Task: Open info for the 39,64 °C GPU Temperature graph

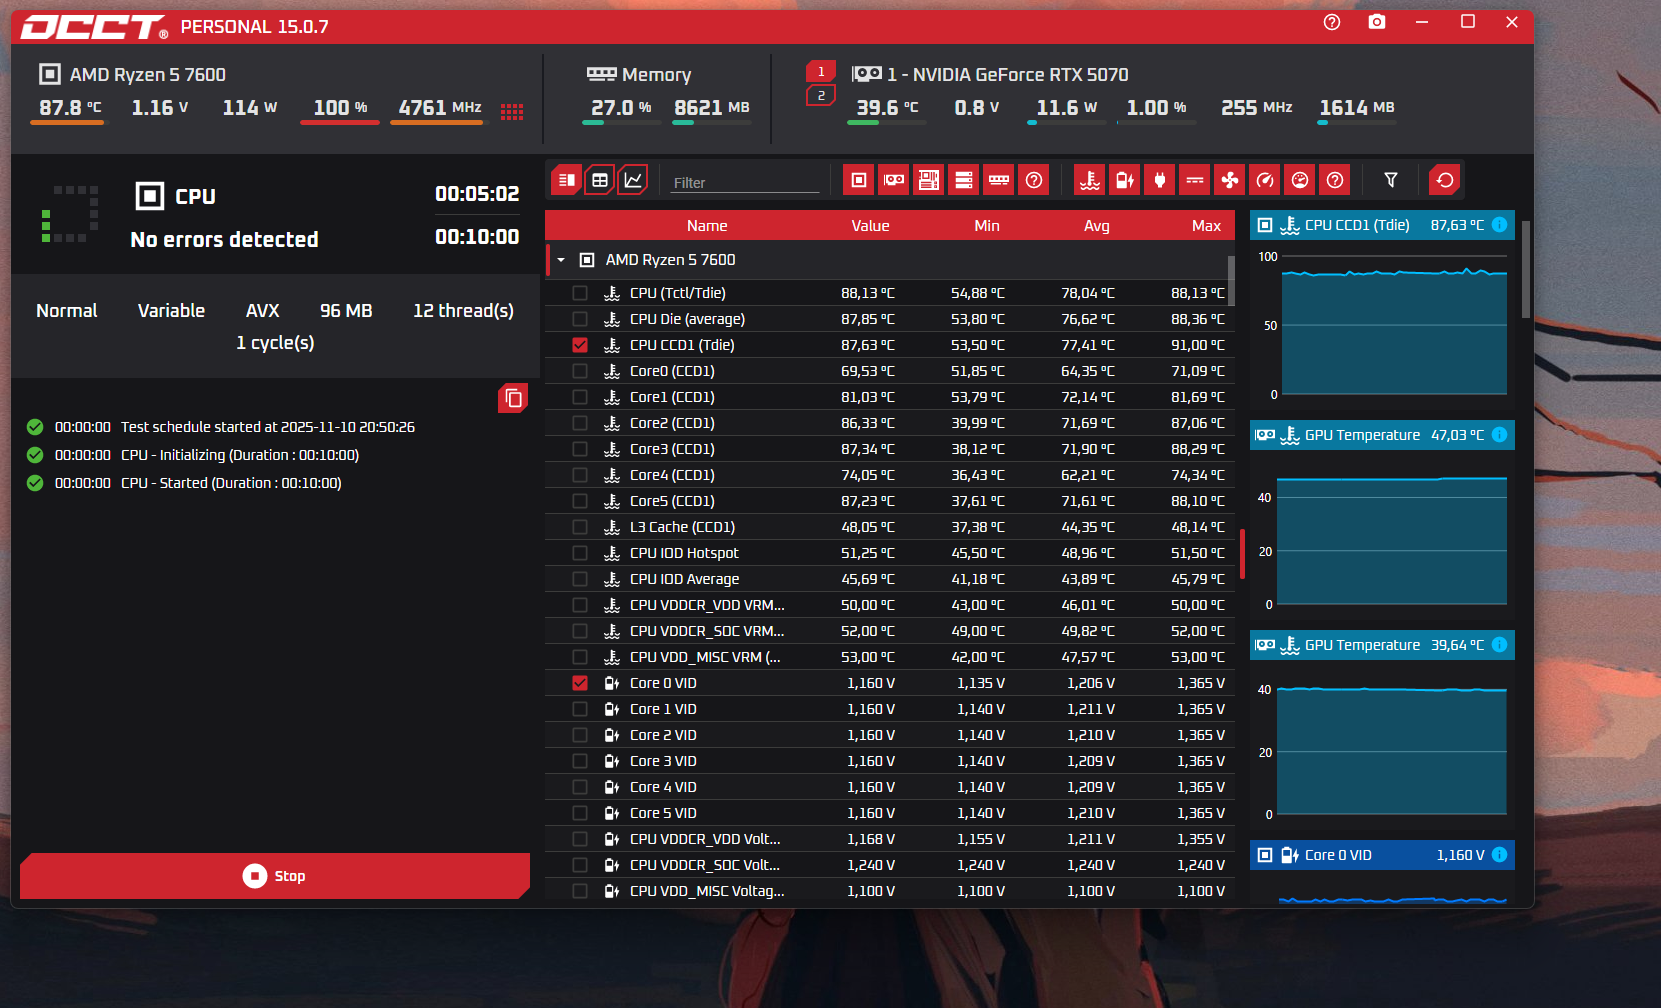Action: tap(1500, 645)
